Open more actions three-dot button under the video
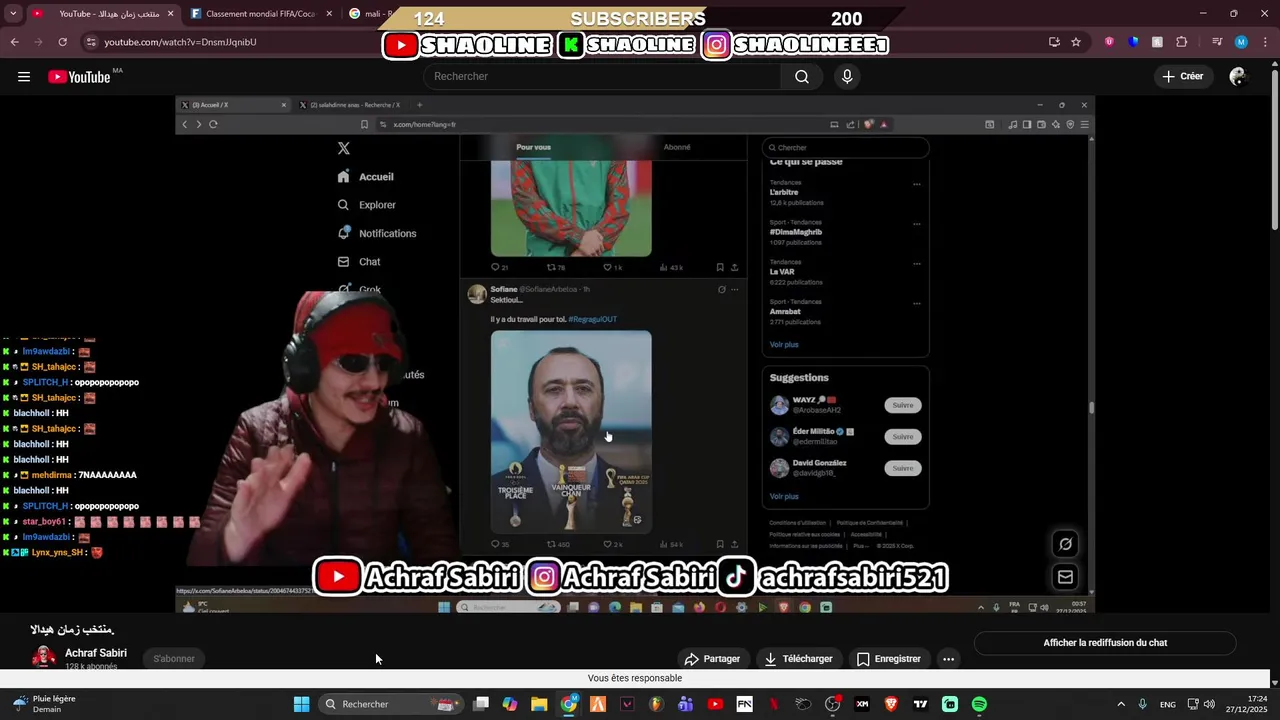 point(948,659)
